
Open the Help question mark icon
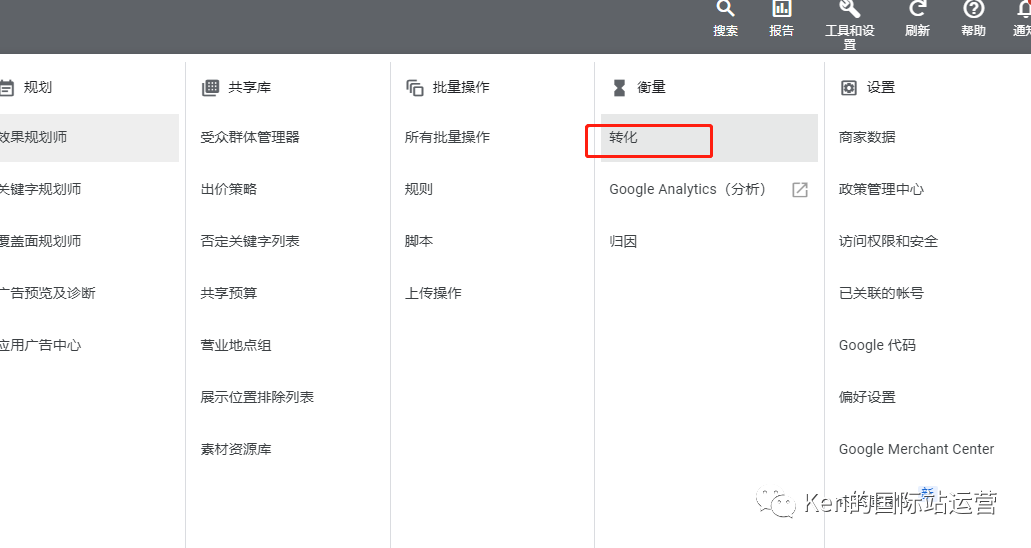coord(973,9)
